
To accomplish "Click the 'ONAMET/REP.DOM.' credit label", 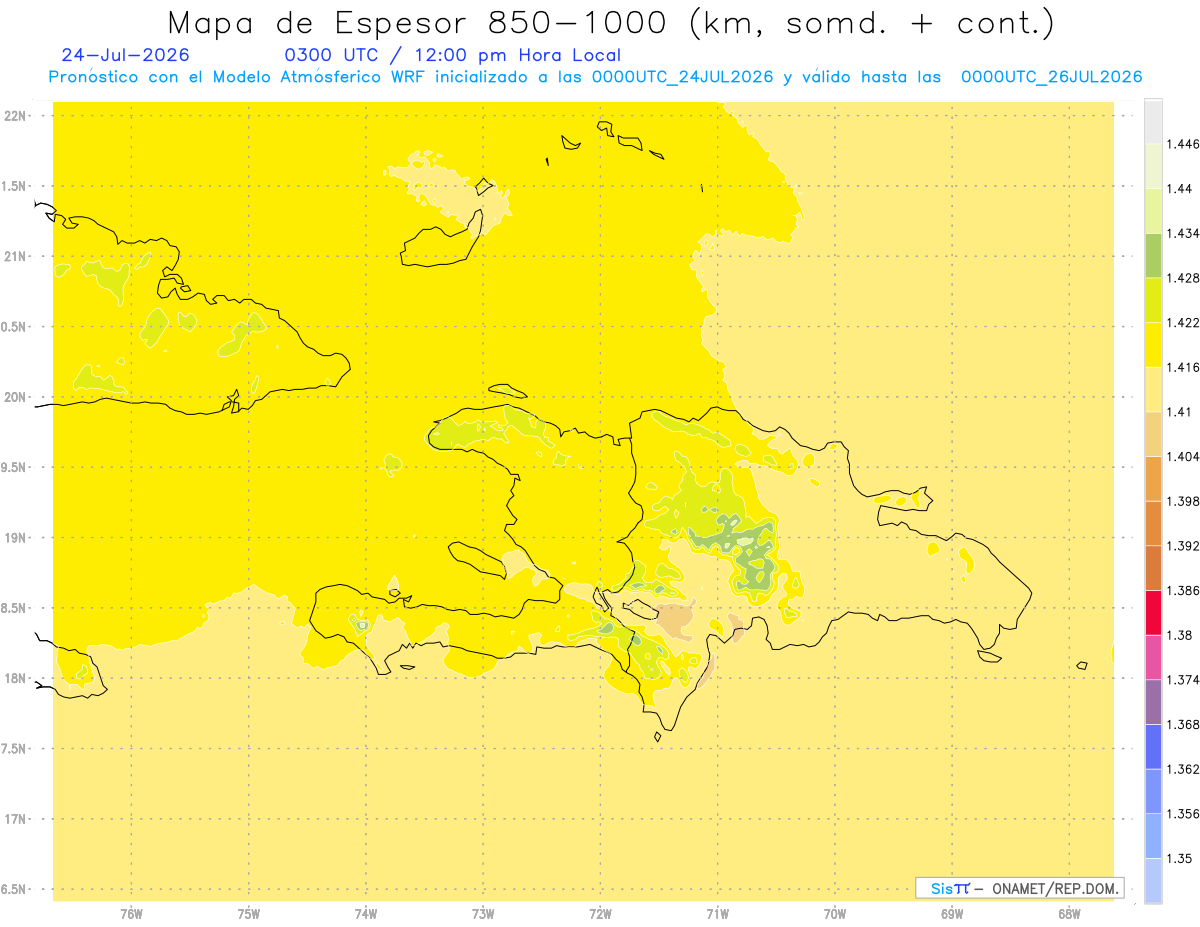I will click(1055, 888).
